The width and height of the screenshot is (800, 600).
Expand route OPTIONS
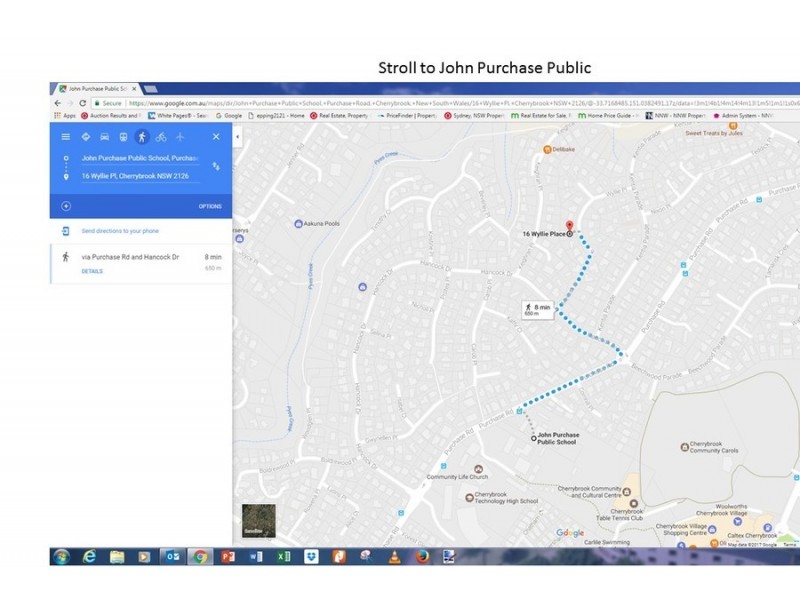210,206
